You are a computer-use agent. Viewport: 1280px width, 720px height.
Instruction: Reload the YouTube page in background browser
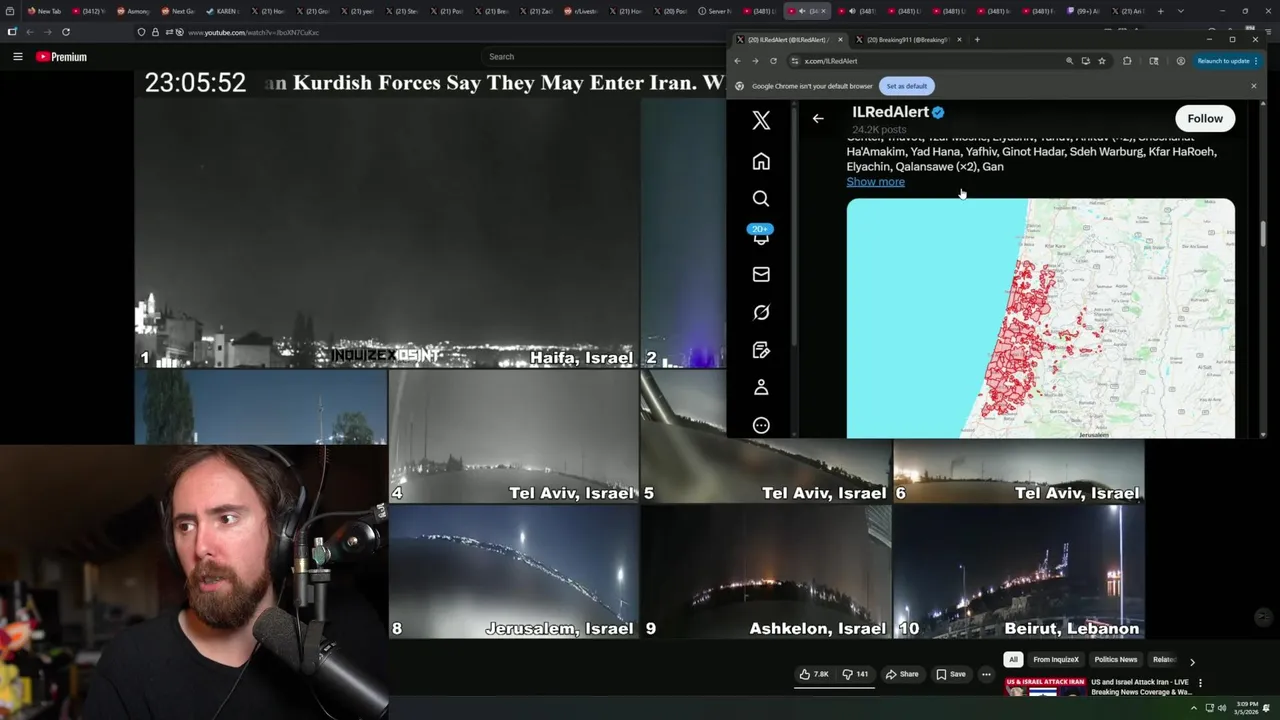pos(66,32)
